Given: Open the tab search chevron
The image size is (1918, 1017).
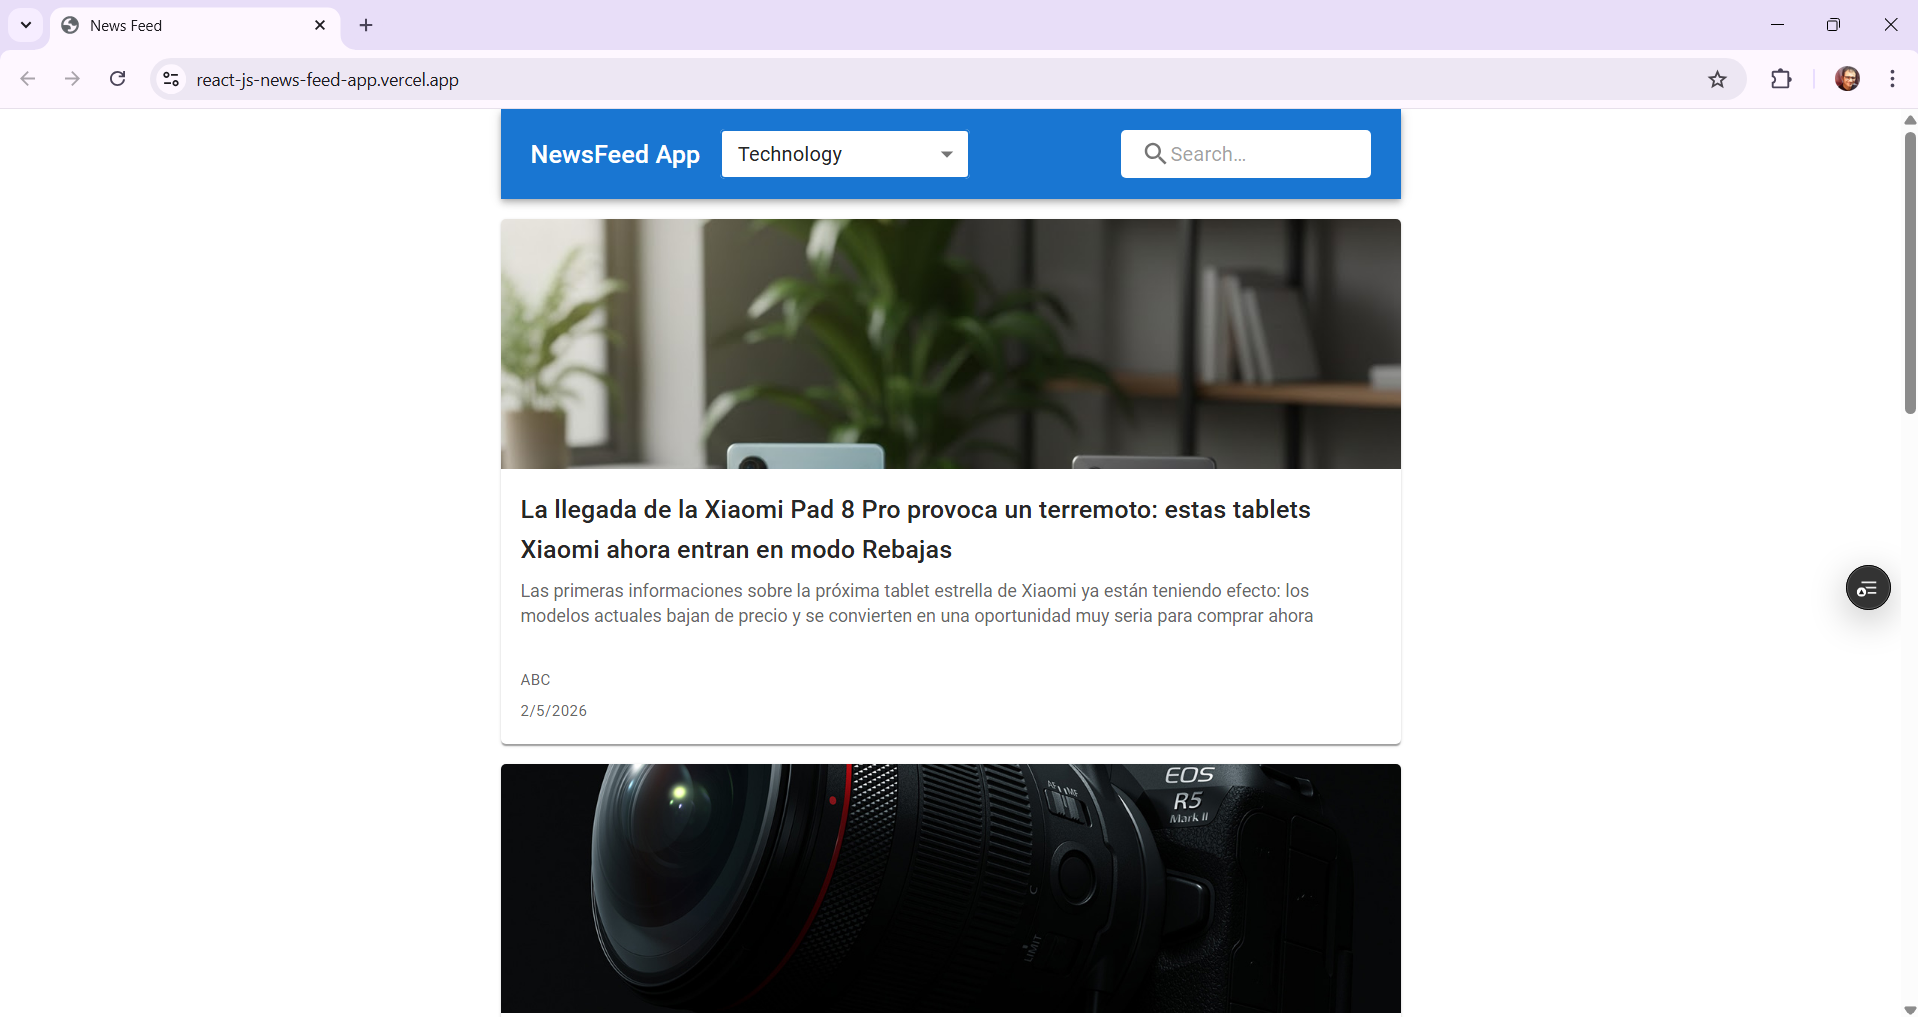Looking at the screenshot, I should point(25,25).
